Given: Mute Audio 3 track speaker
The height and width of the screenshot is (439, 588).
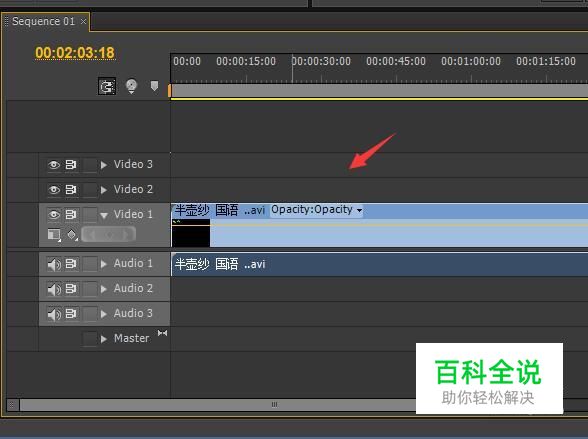Looking at the screenshot, I should click(54, 314).
